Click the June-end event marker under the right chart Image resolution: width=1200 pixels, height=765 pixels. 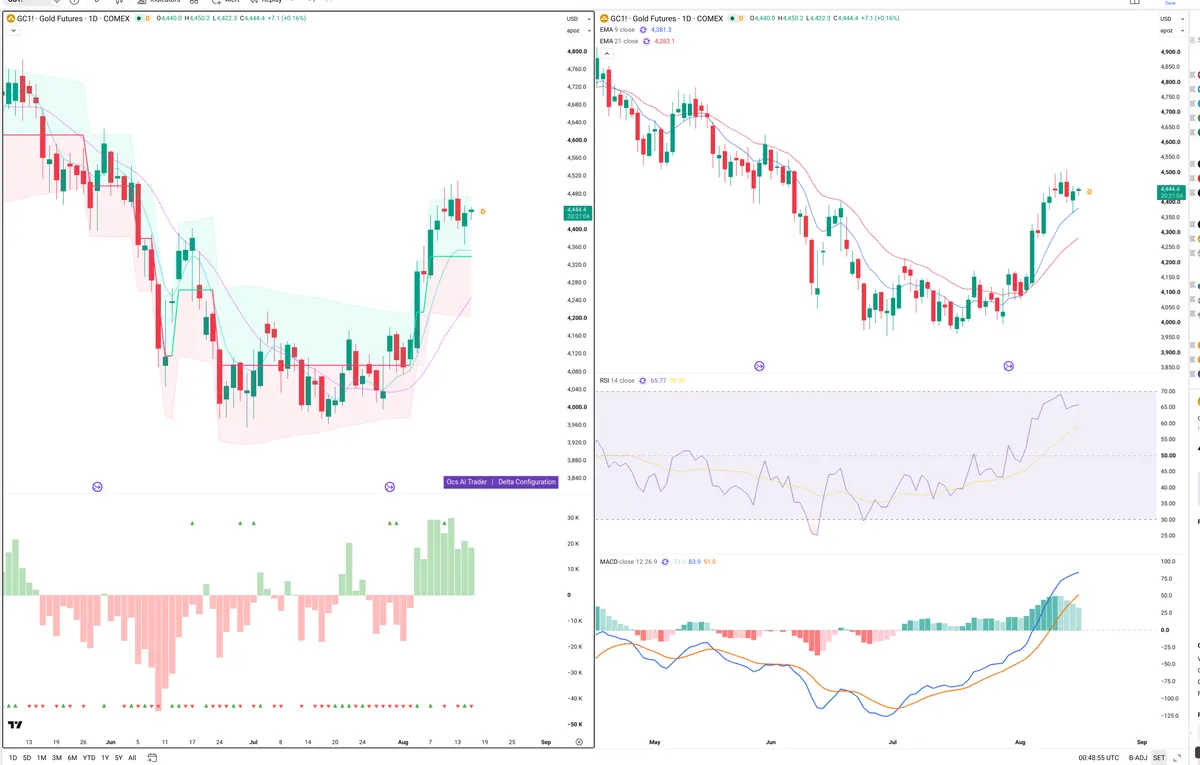coord(759,367)
